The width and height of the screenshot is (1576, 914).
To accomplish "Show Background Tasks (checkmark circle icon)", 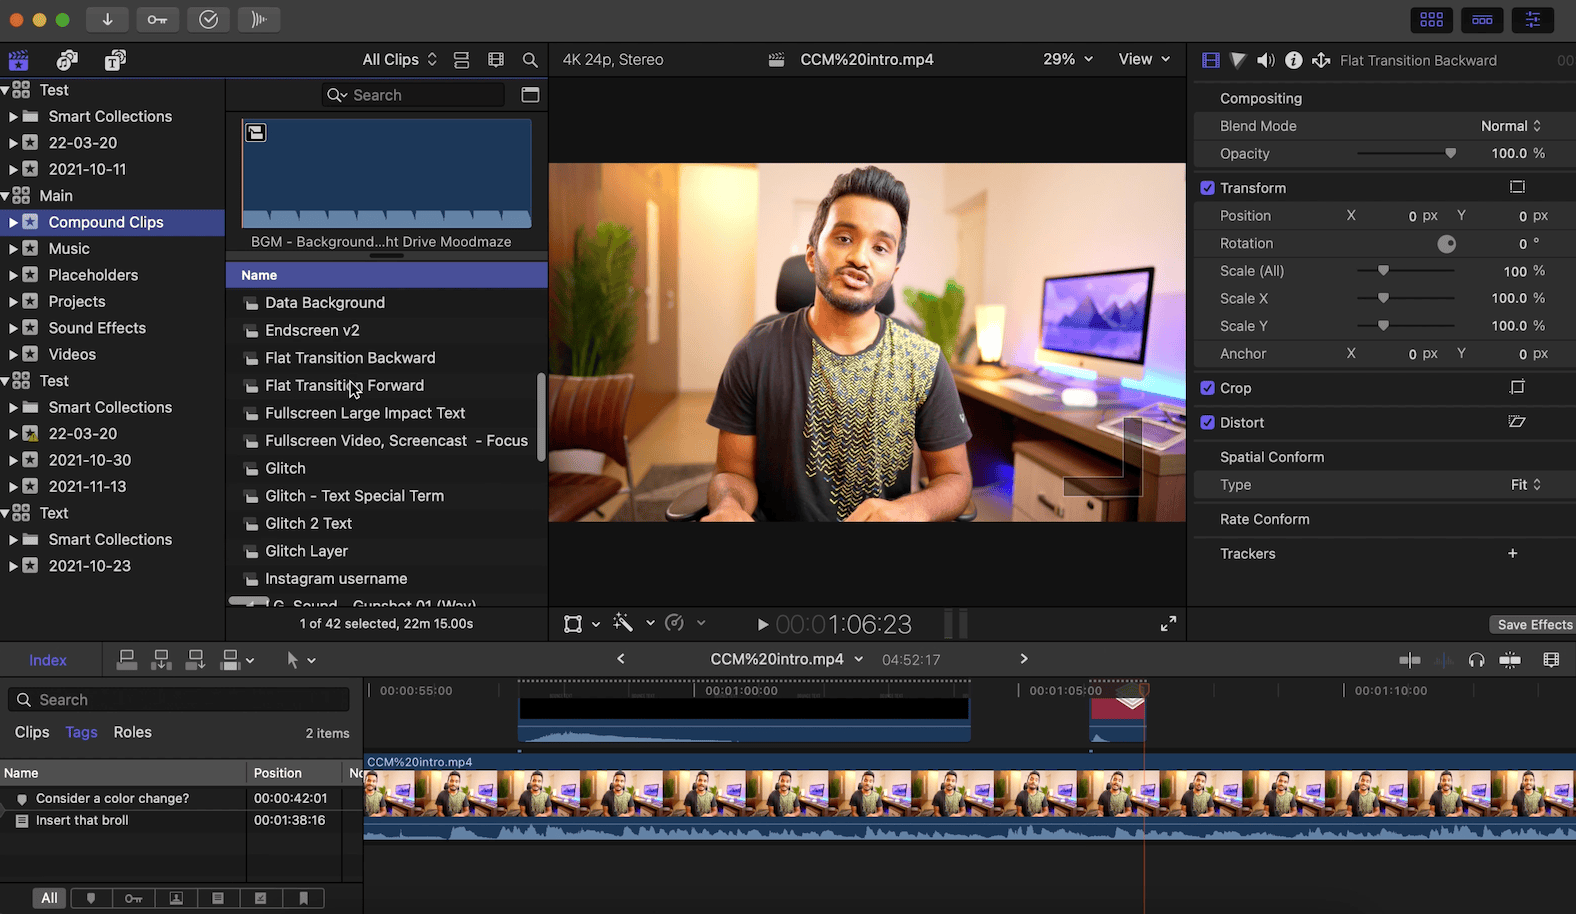I will (x=208, y=20).
